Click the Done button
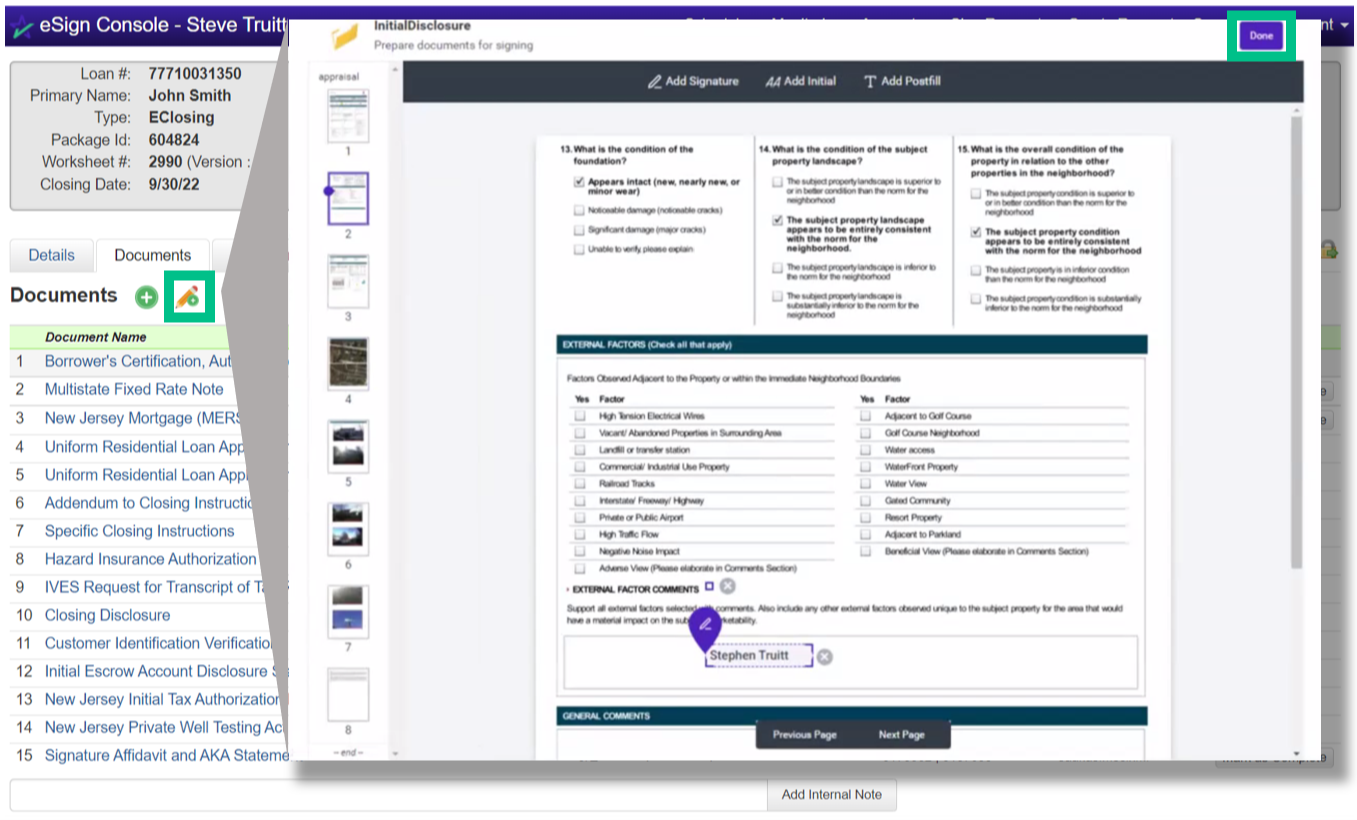1357x820 pixels. coord(1261,36)
